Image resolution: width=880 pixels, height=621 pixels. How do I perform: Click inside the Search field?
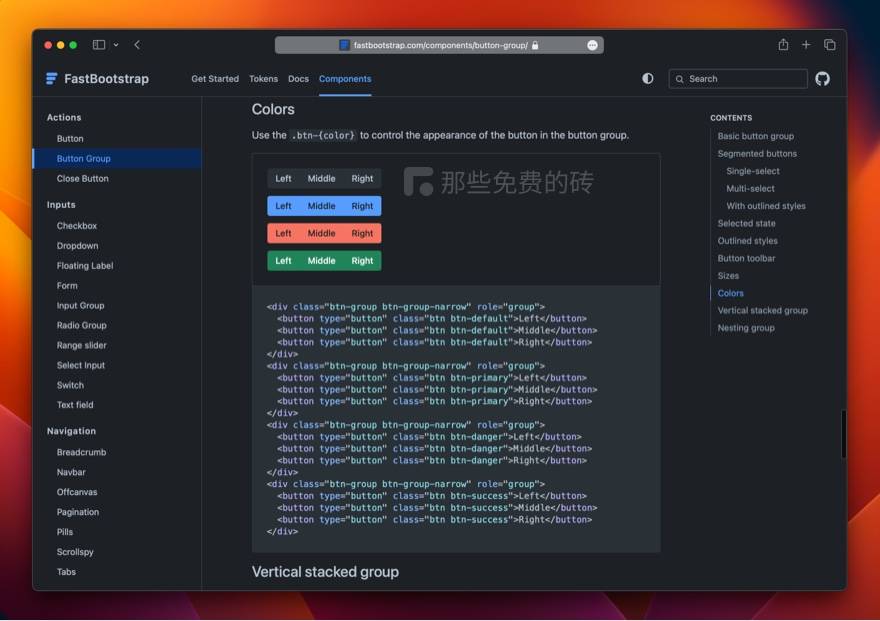click(740, 78)
